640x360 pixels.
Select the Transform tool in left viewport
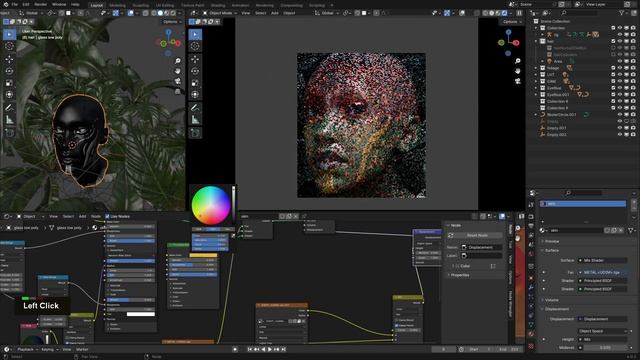point(9,95)
